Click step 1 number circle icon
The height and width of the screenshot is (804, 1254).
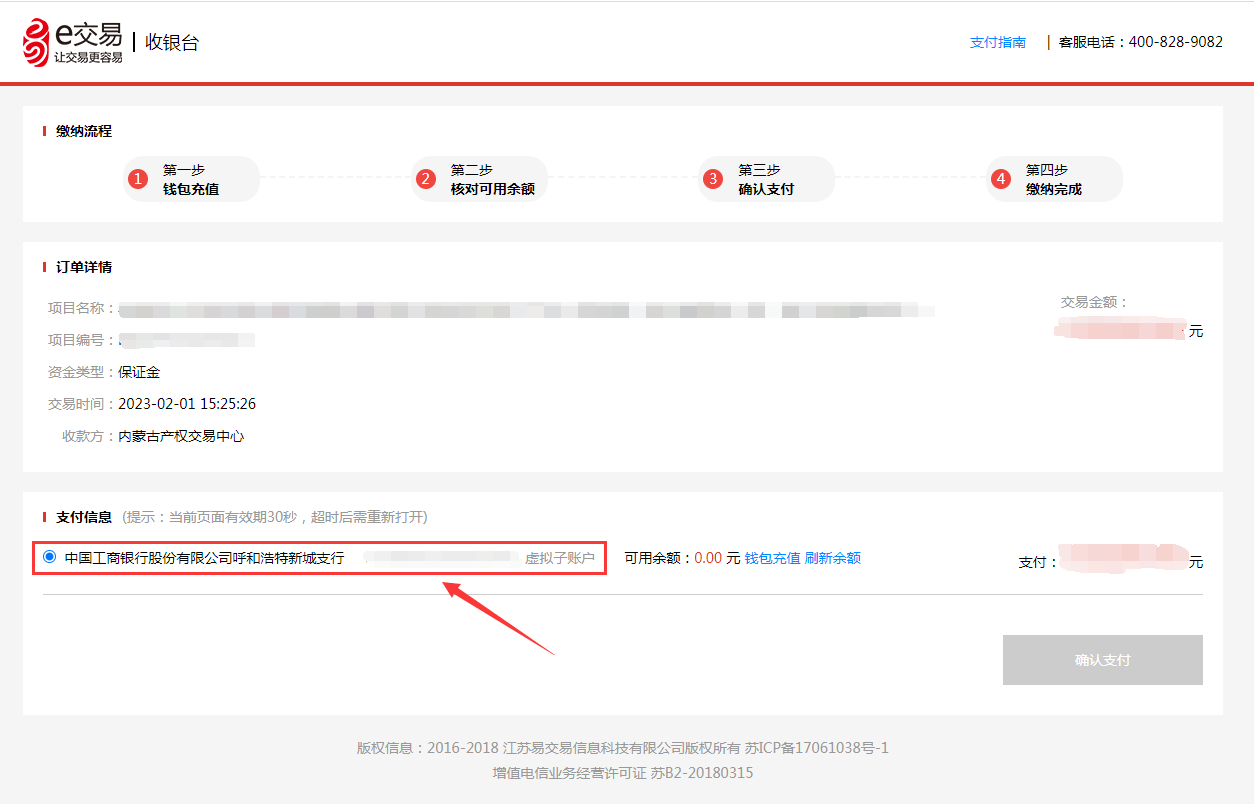138,179
